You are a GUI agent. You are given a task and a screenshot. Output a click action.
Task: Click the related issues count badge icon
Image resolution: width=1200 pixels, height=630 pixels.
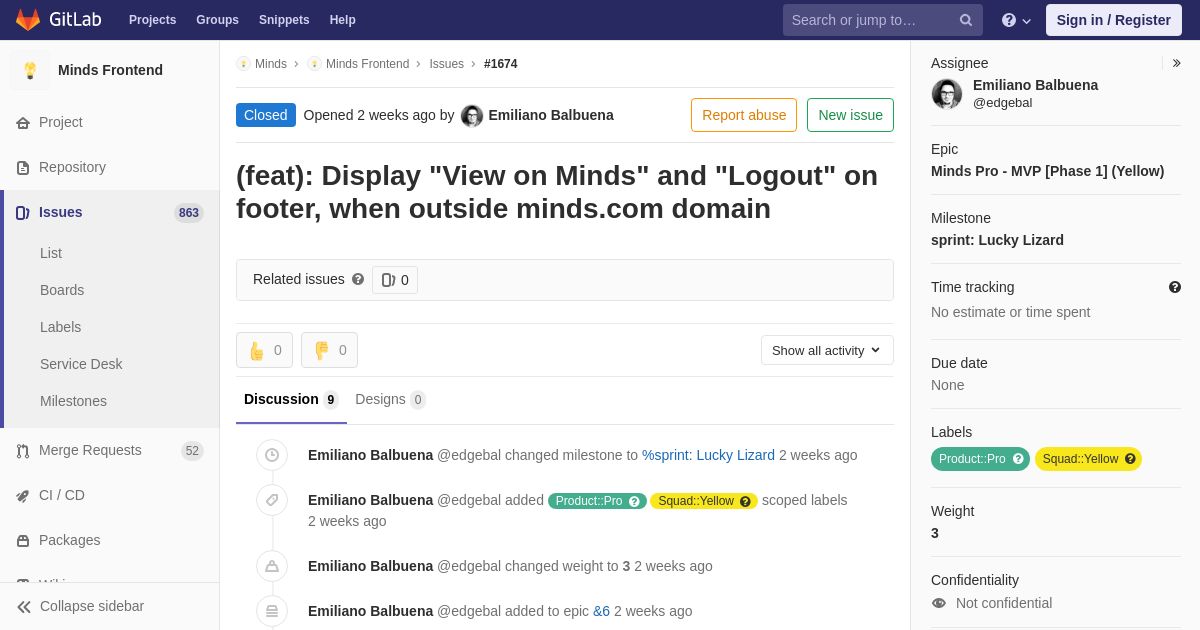point(389,280)
